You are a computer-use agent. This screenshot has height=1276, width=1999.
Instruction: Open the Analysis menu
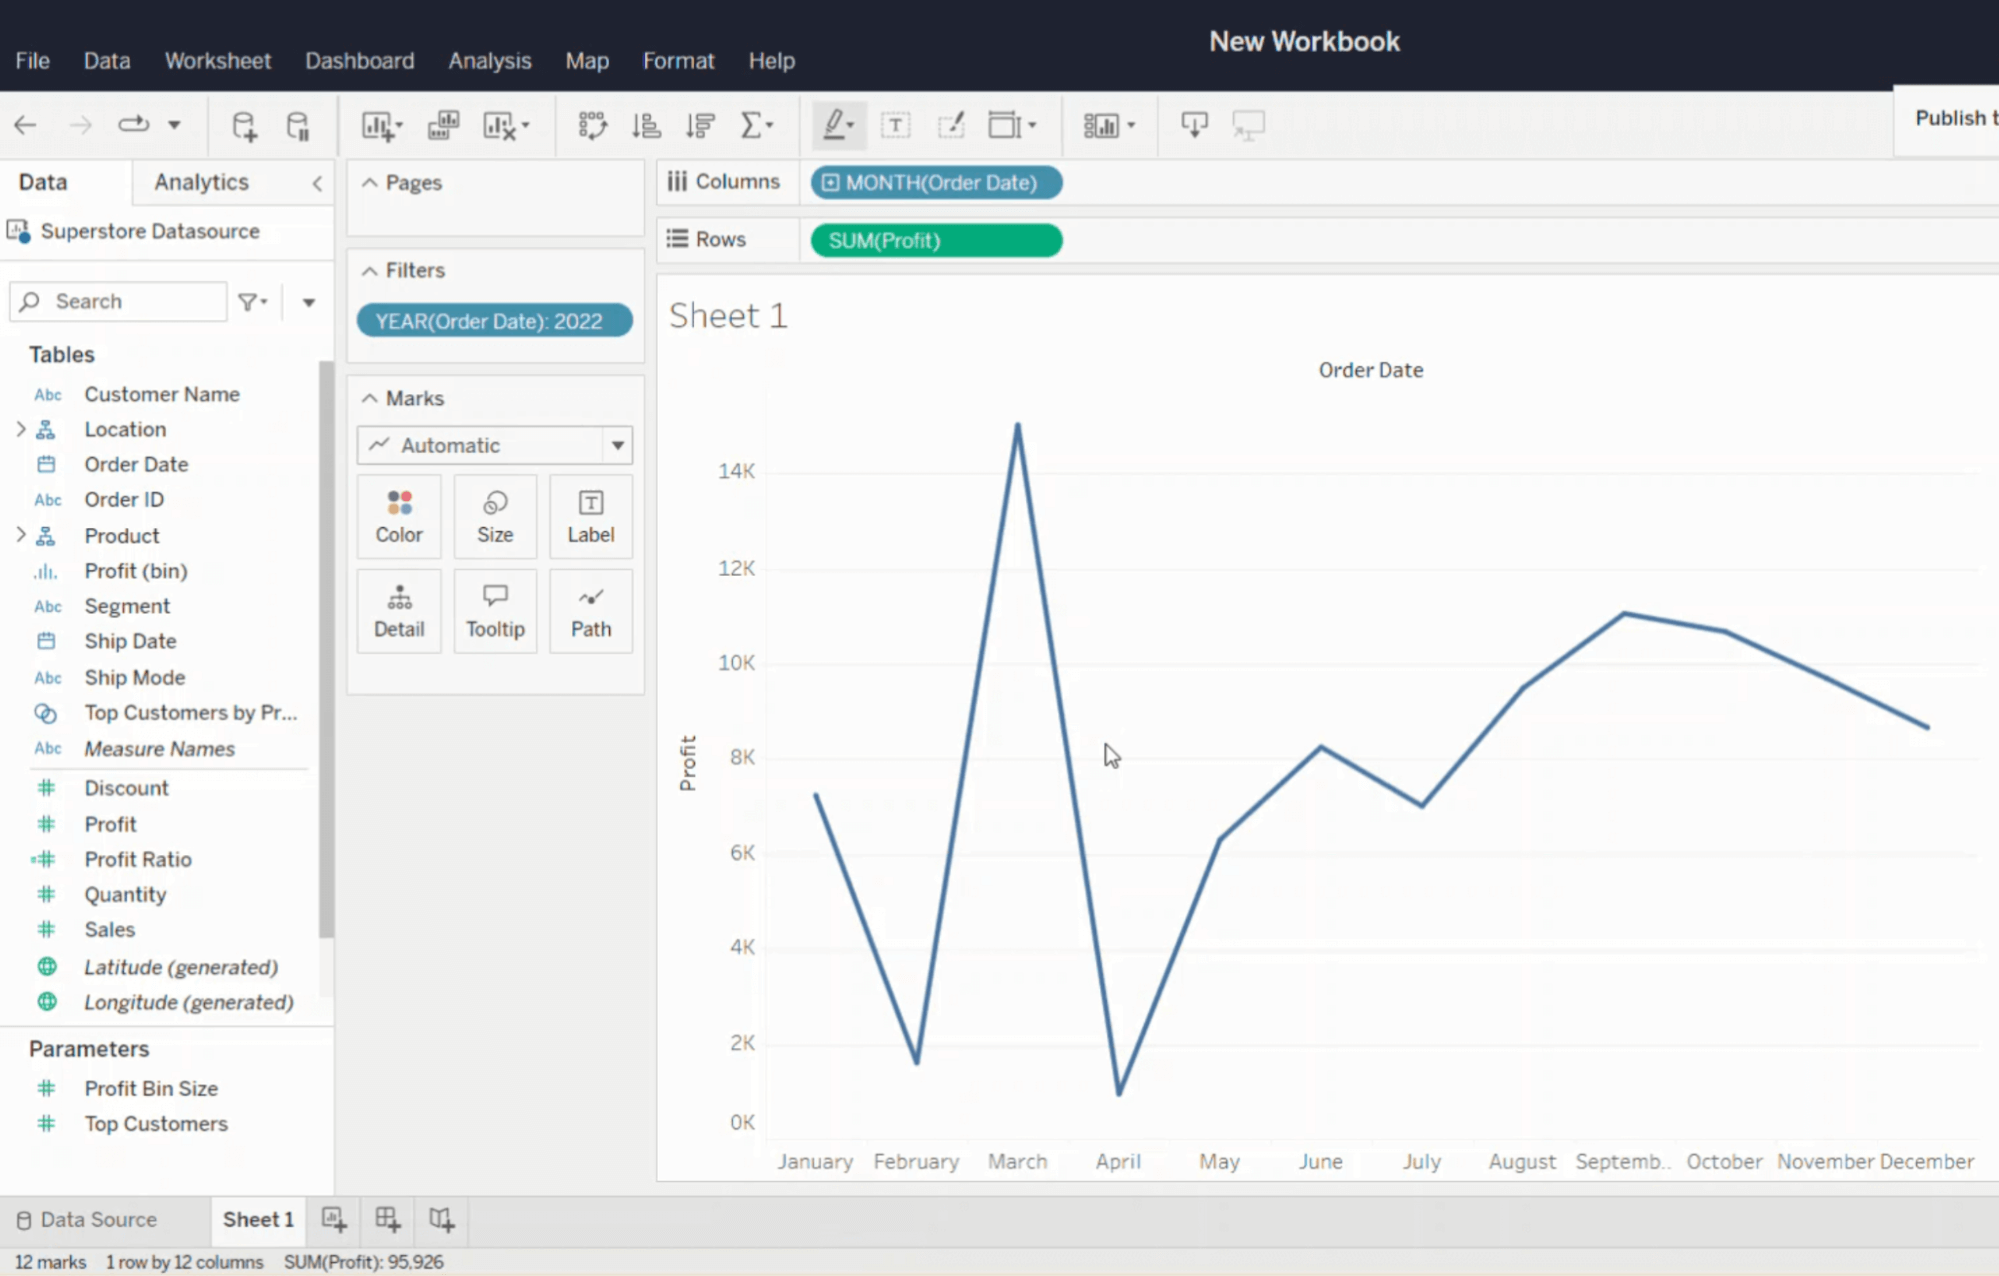(x=490, y=60)
